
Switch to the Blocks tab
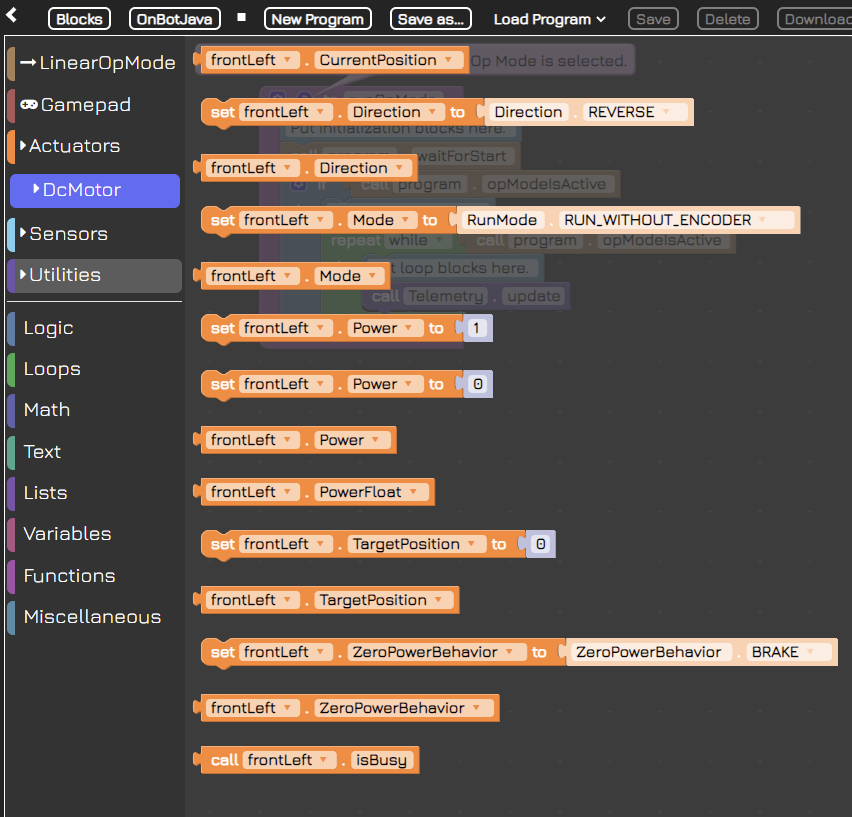tap(79, 17)
